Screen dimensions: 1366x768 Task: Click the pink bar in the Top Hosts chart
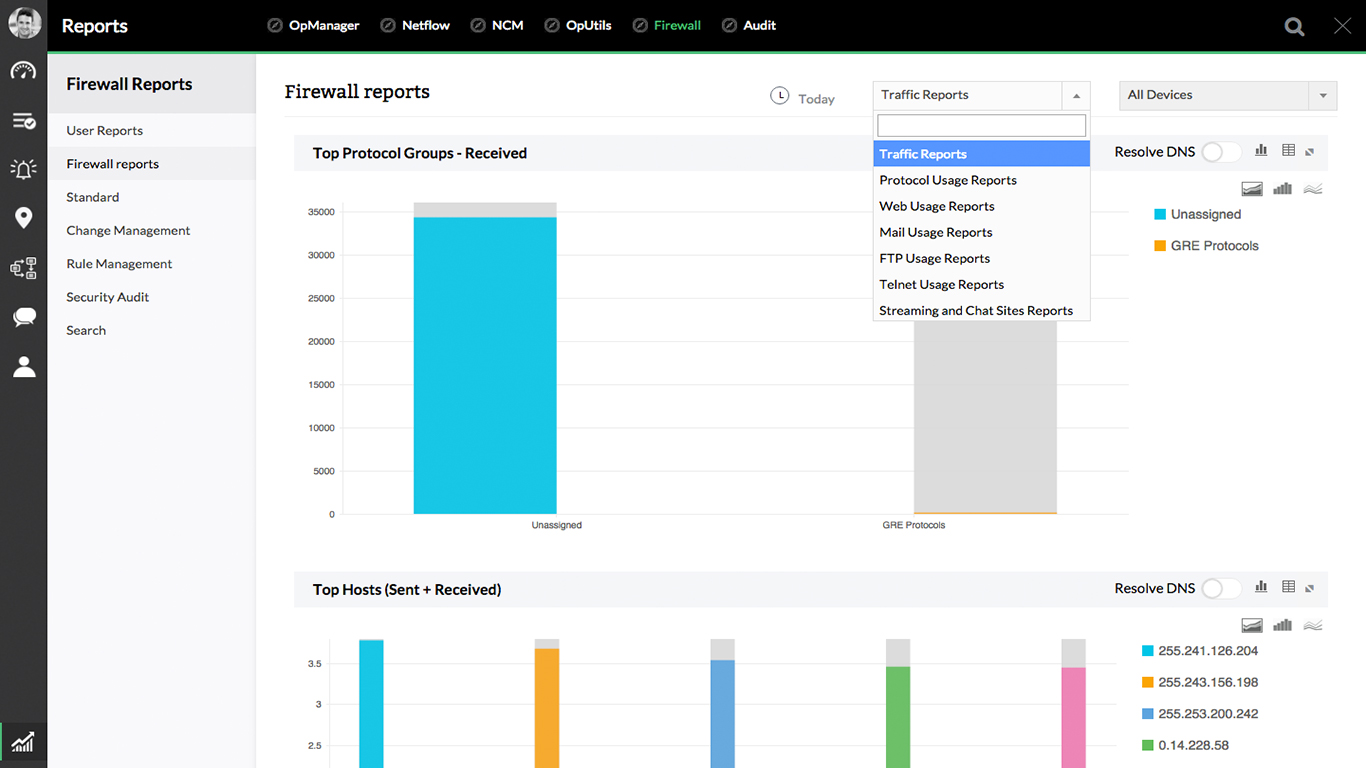click(1073, 718)
